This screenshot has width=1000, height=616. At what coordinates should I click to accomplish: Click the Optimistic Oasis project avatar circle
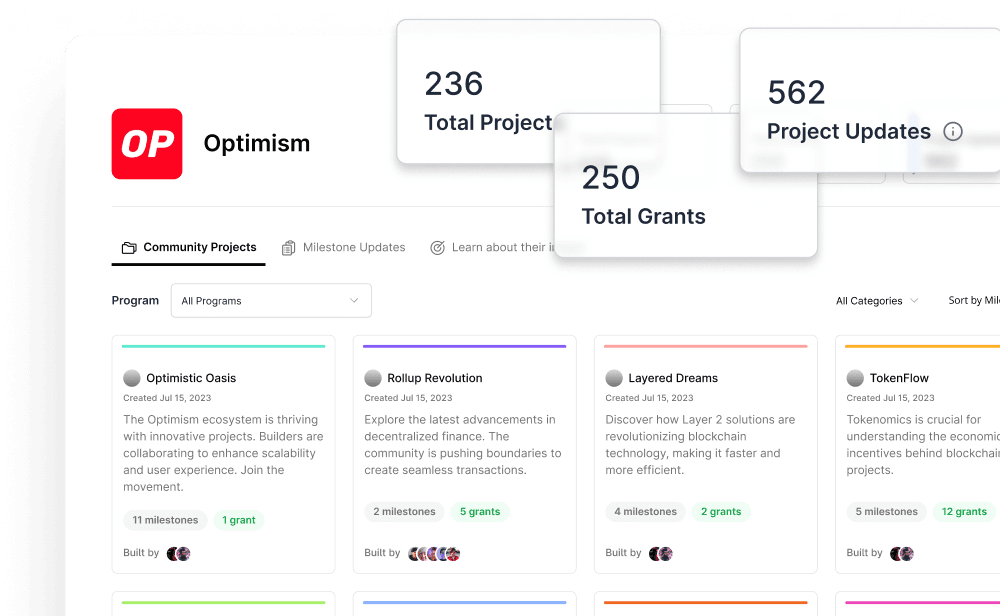pyautogui.click(x=131, y=378)
